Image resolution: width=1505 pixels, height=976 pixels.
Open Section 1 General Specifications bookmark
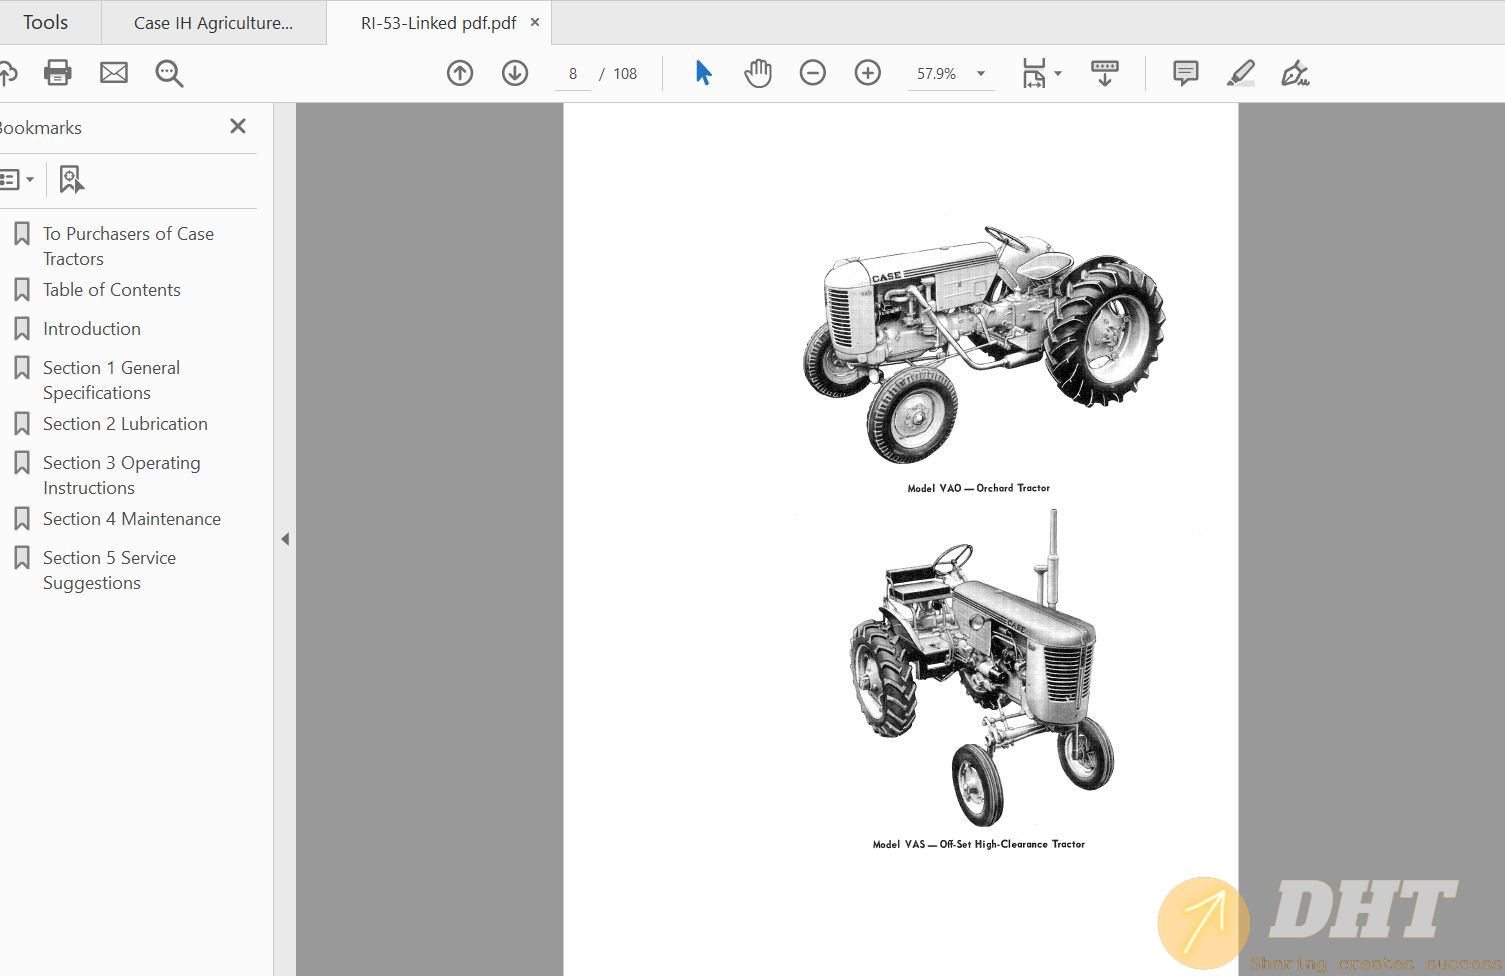pos(111,380)
